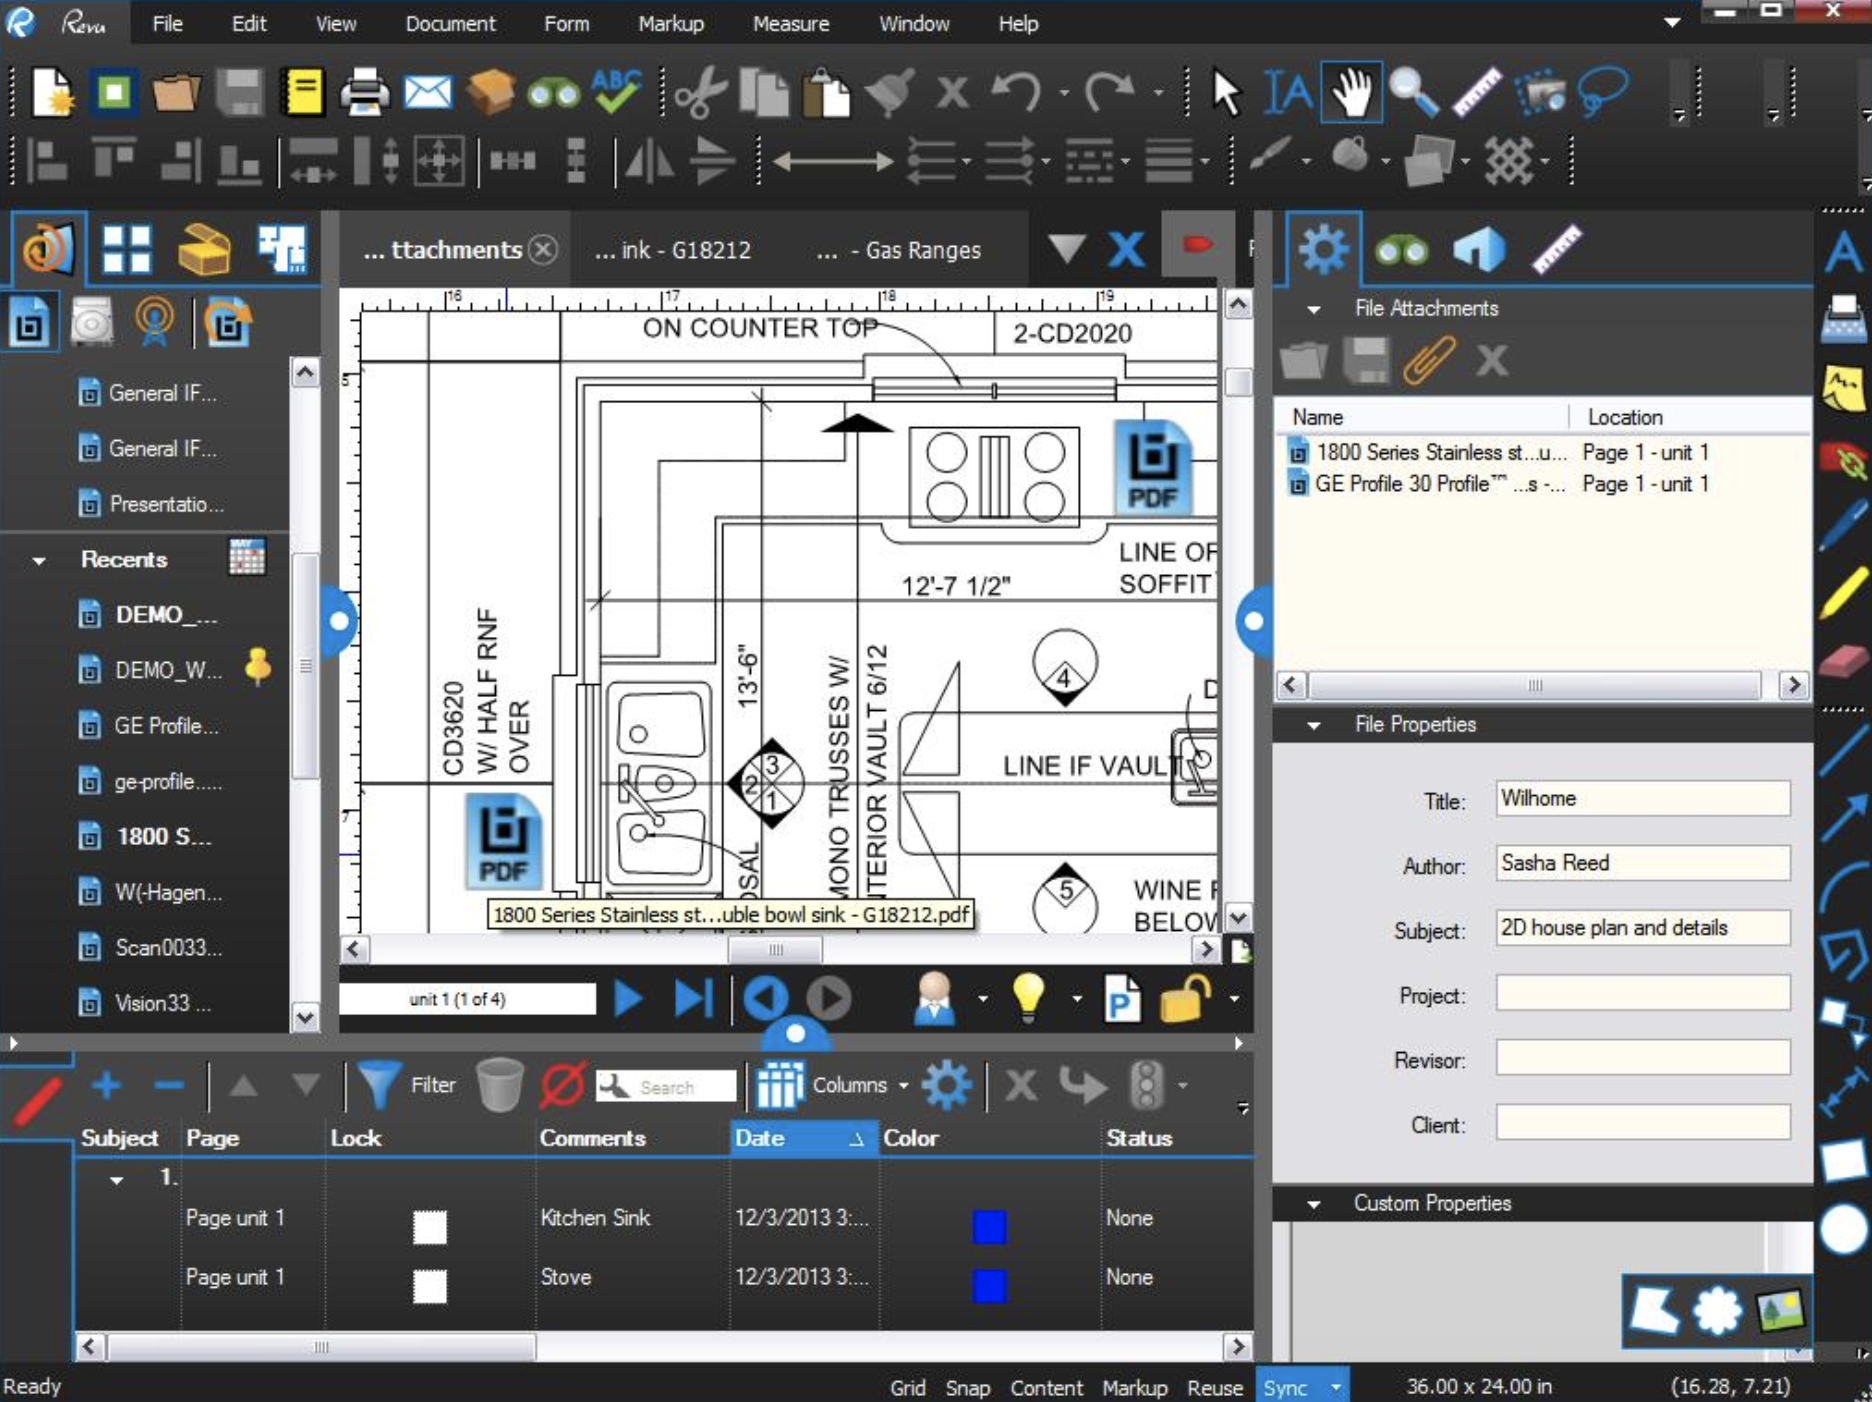This screenshot has height=1402, width=1872.
Task: Click the Next Page play arrow
Action: pyautogui.click(x=628, y=998)
